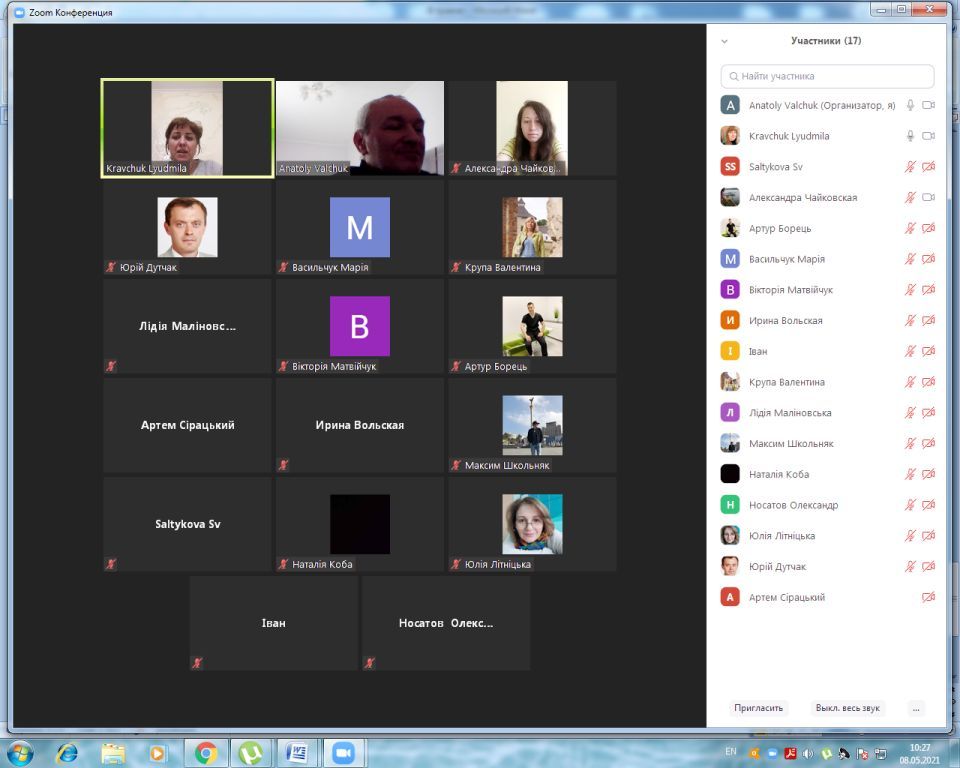Click camera icon for Александра Чайковская in list
Viewport: 960px width, 768px height.
coord(928,198)
